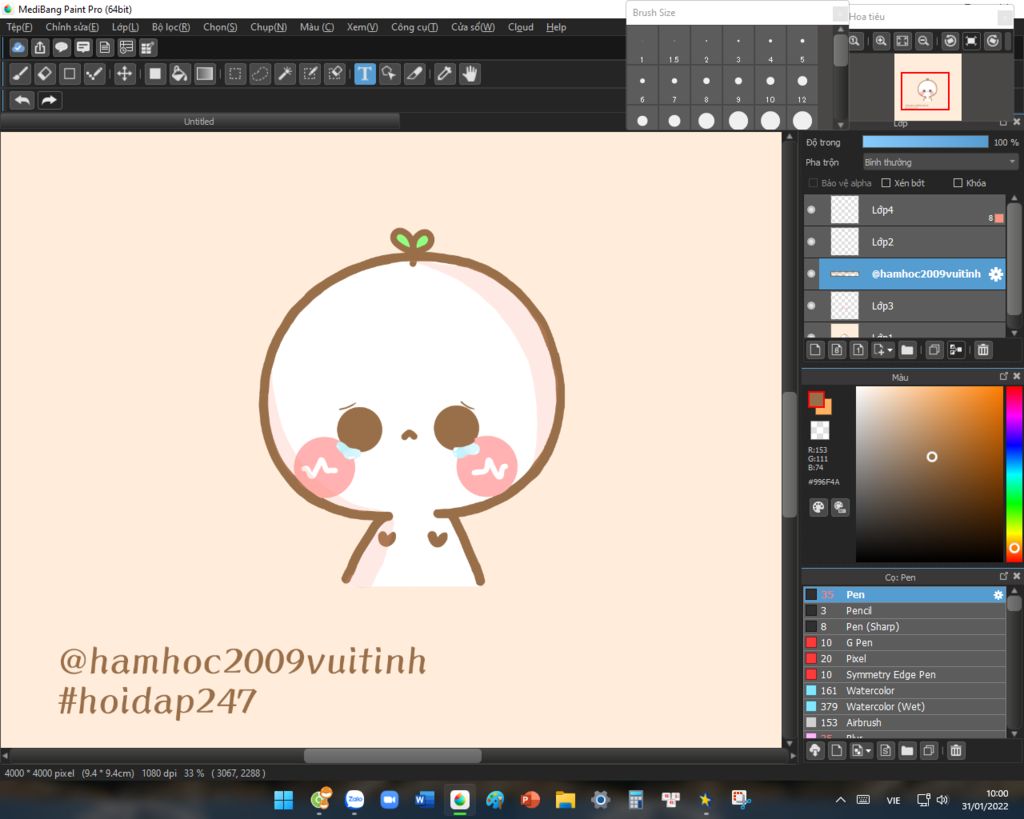Open the palette icon in Màu panel

818,507
